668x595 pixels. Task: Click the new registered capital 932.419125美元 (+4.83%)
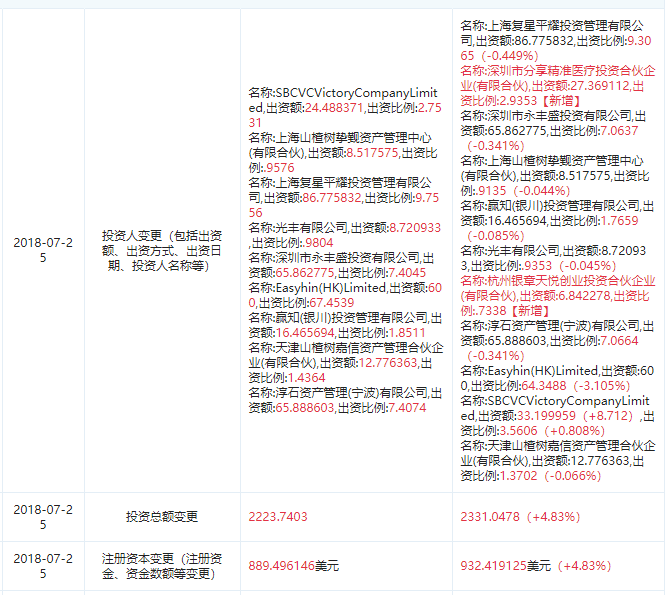[536, 566]
